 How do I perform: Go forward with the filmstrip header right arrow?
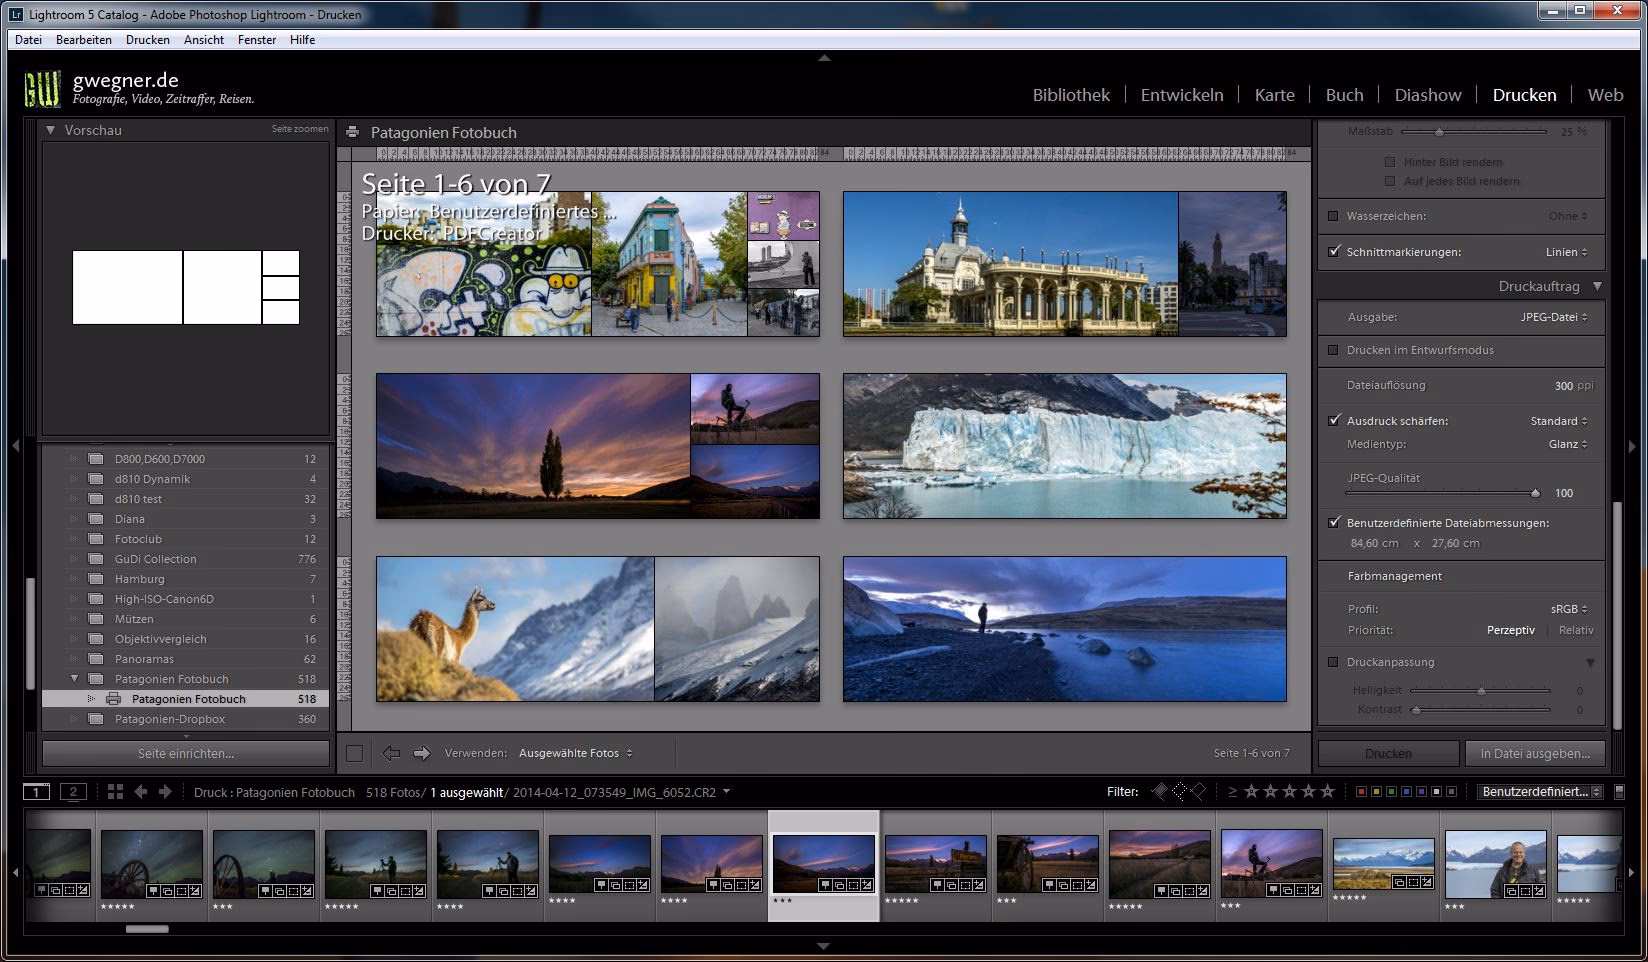pyautogui.click(x=165, y=792)
